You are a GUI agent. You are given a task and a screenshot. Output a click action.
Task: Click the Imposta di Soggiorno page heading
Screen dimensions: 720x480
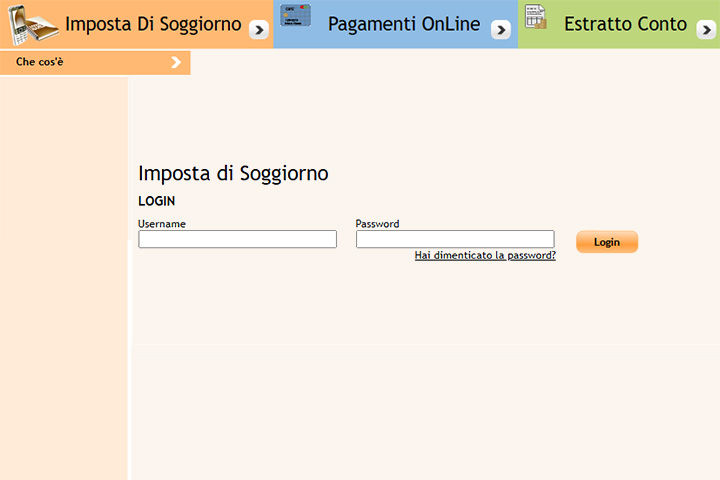(233, 173)
